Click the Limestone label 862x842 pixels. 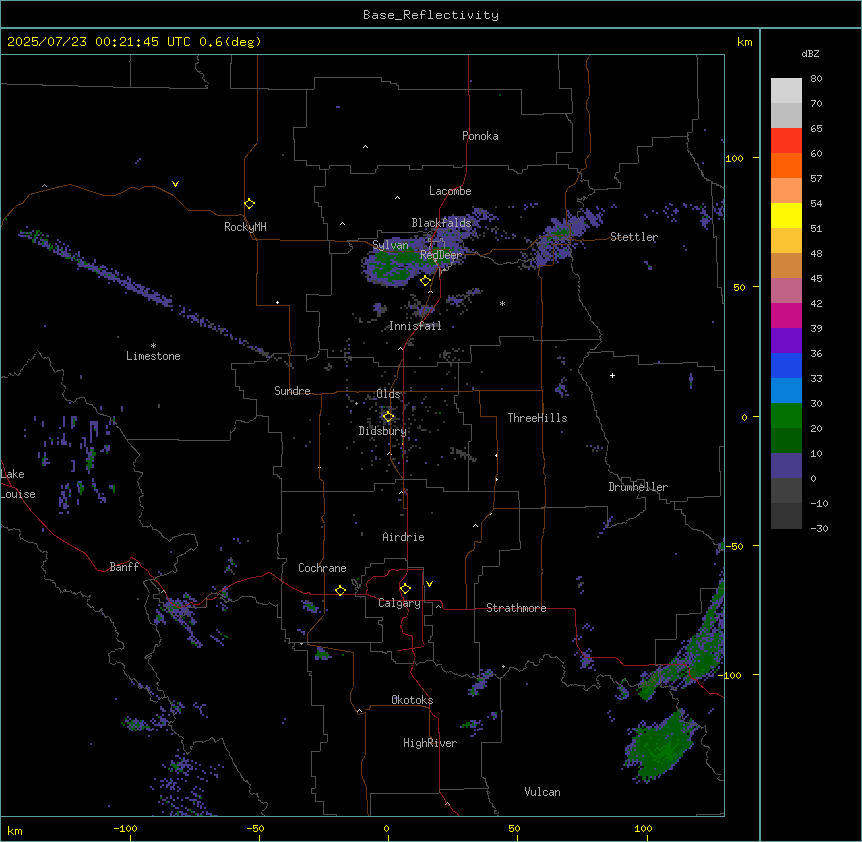click(153, 356)
